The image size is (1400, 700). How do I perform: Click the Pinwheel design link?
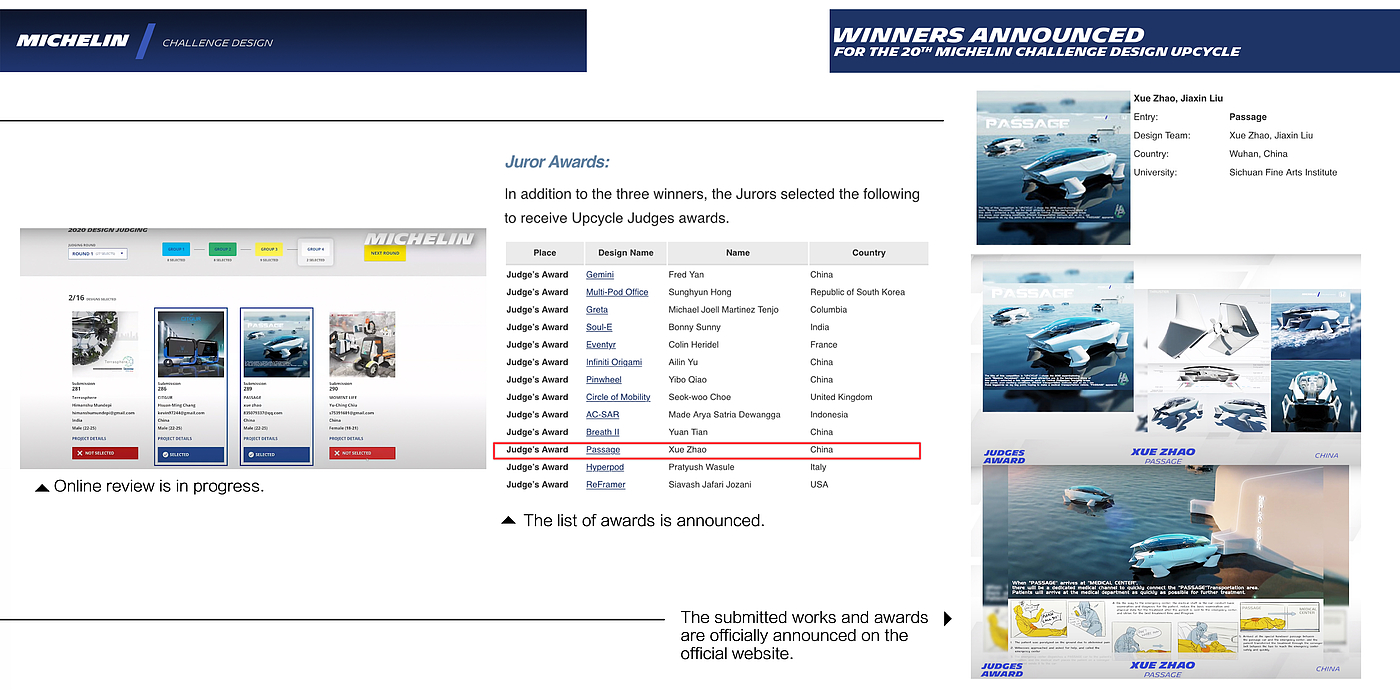(x=604, y=380)
